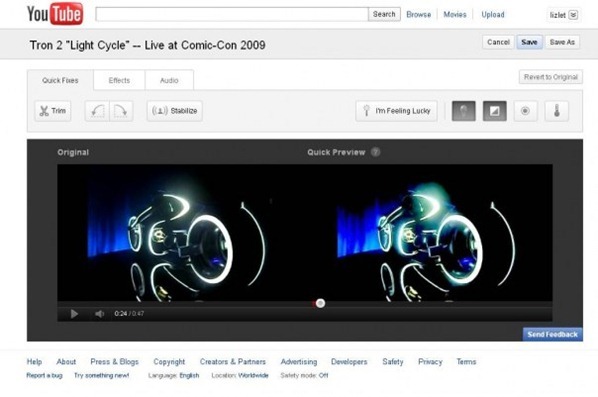Click the YouTube search input field
Viewport: 598px width, 397px height.
232,14
